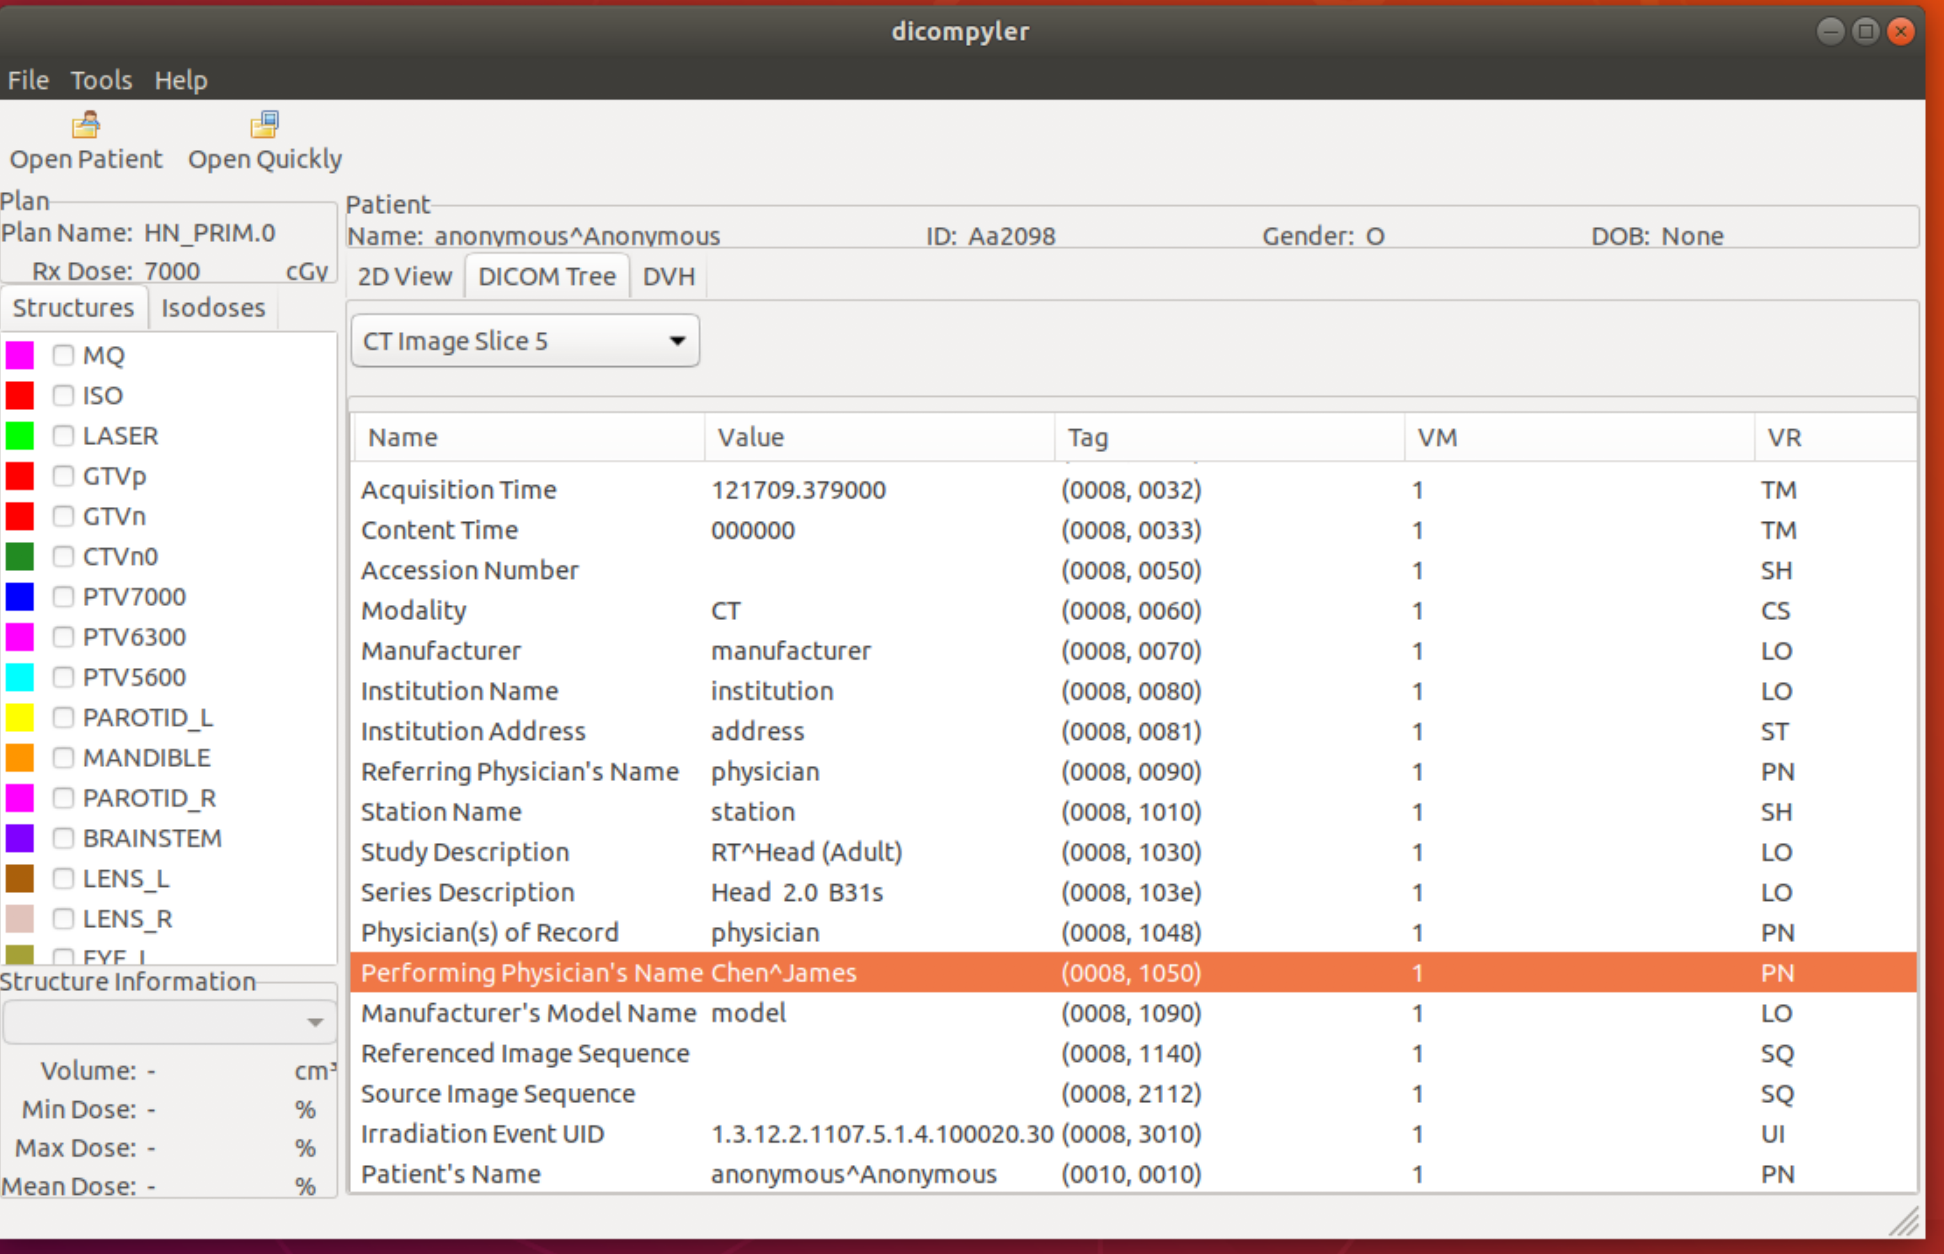Click the Name column header
Viewport: 1944px width, 1254px height.
pos(528,437)
